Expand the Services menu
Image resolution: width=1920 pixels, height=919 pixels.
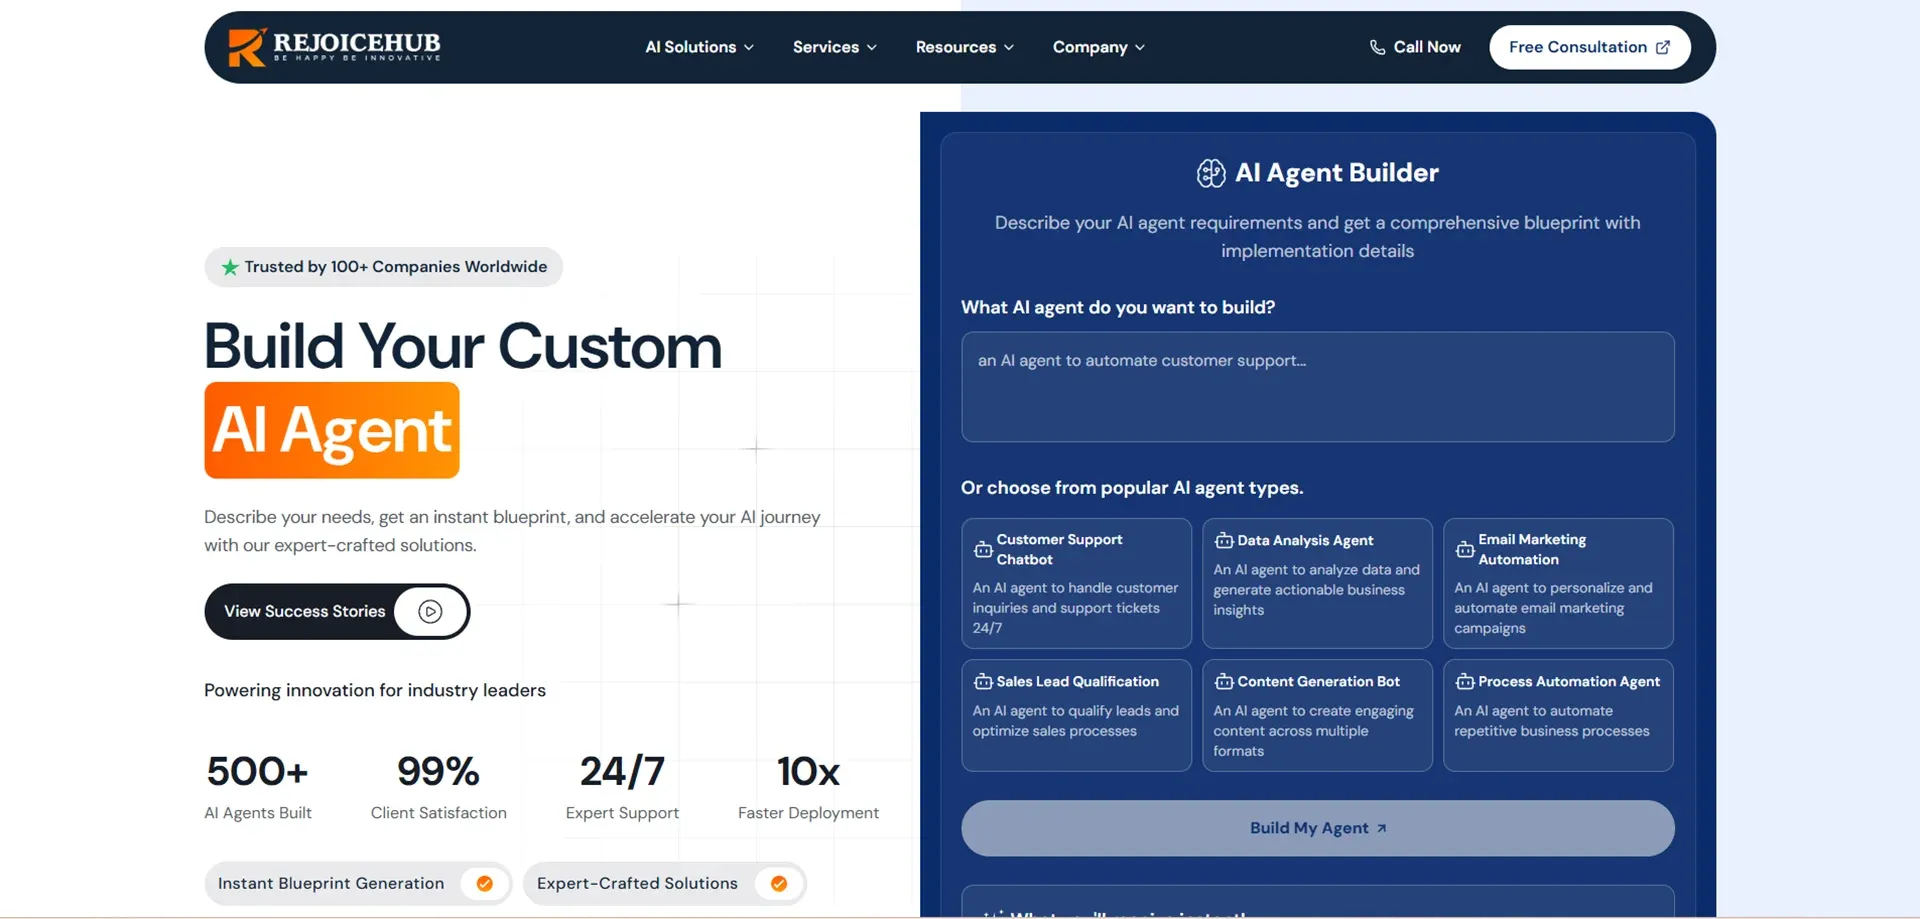(833, 47)
